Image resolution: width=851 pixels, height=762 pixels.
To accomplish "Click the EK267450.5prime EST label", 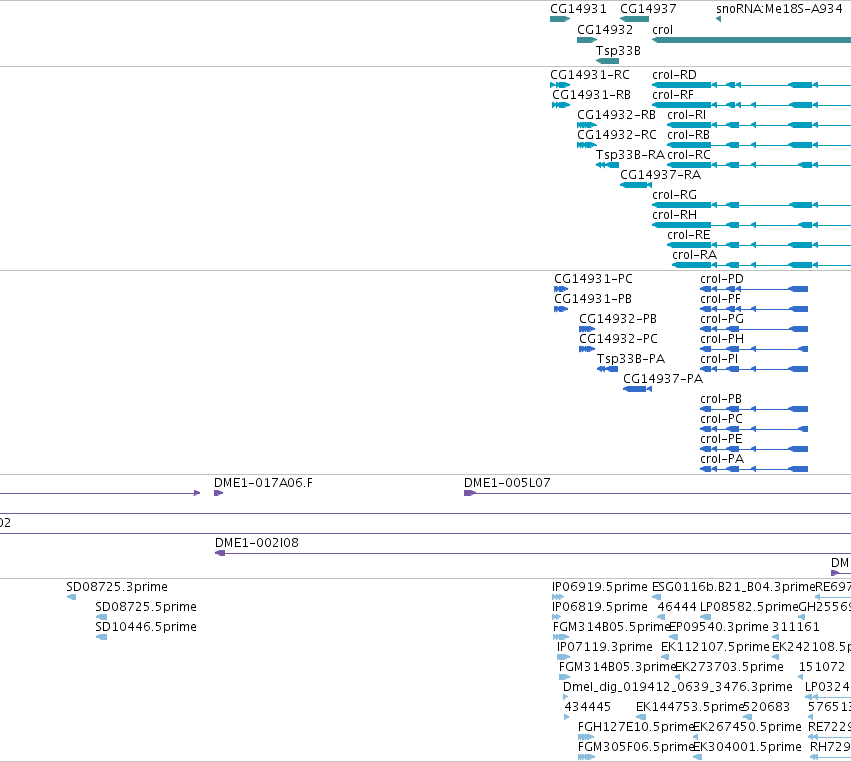I will tap(747, 727).
